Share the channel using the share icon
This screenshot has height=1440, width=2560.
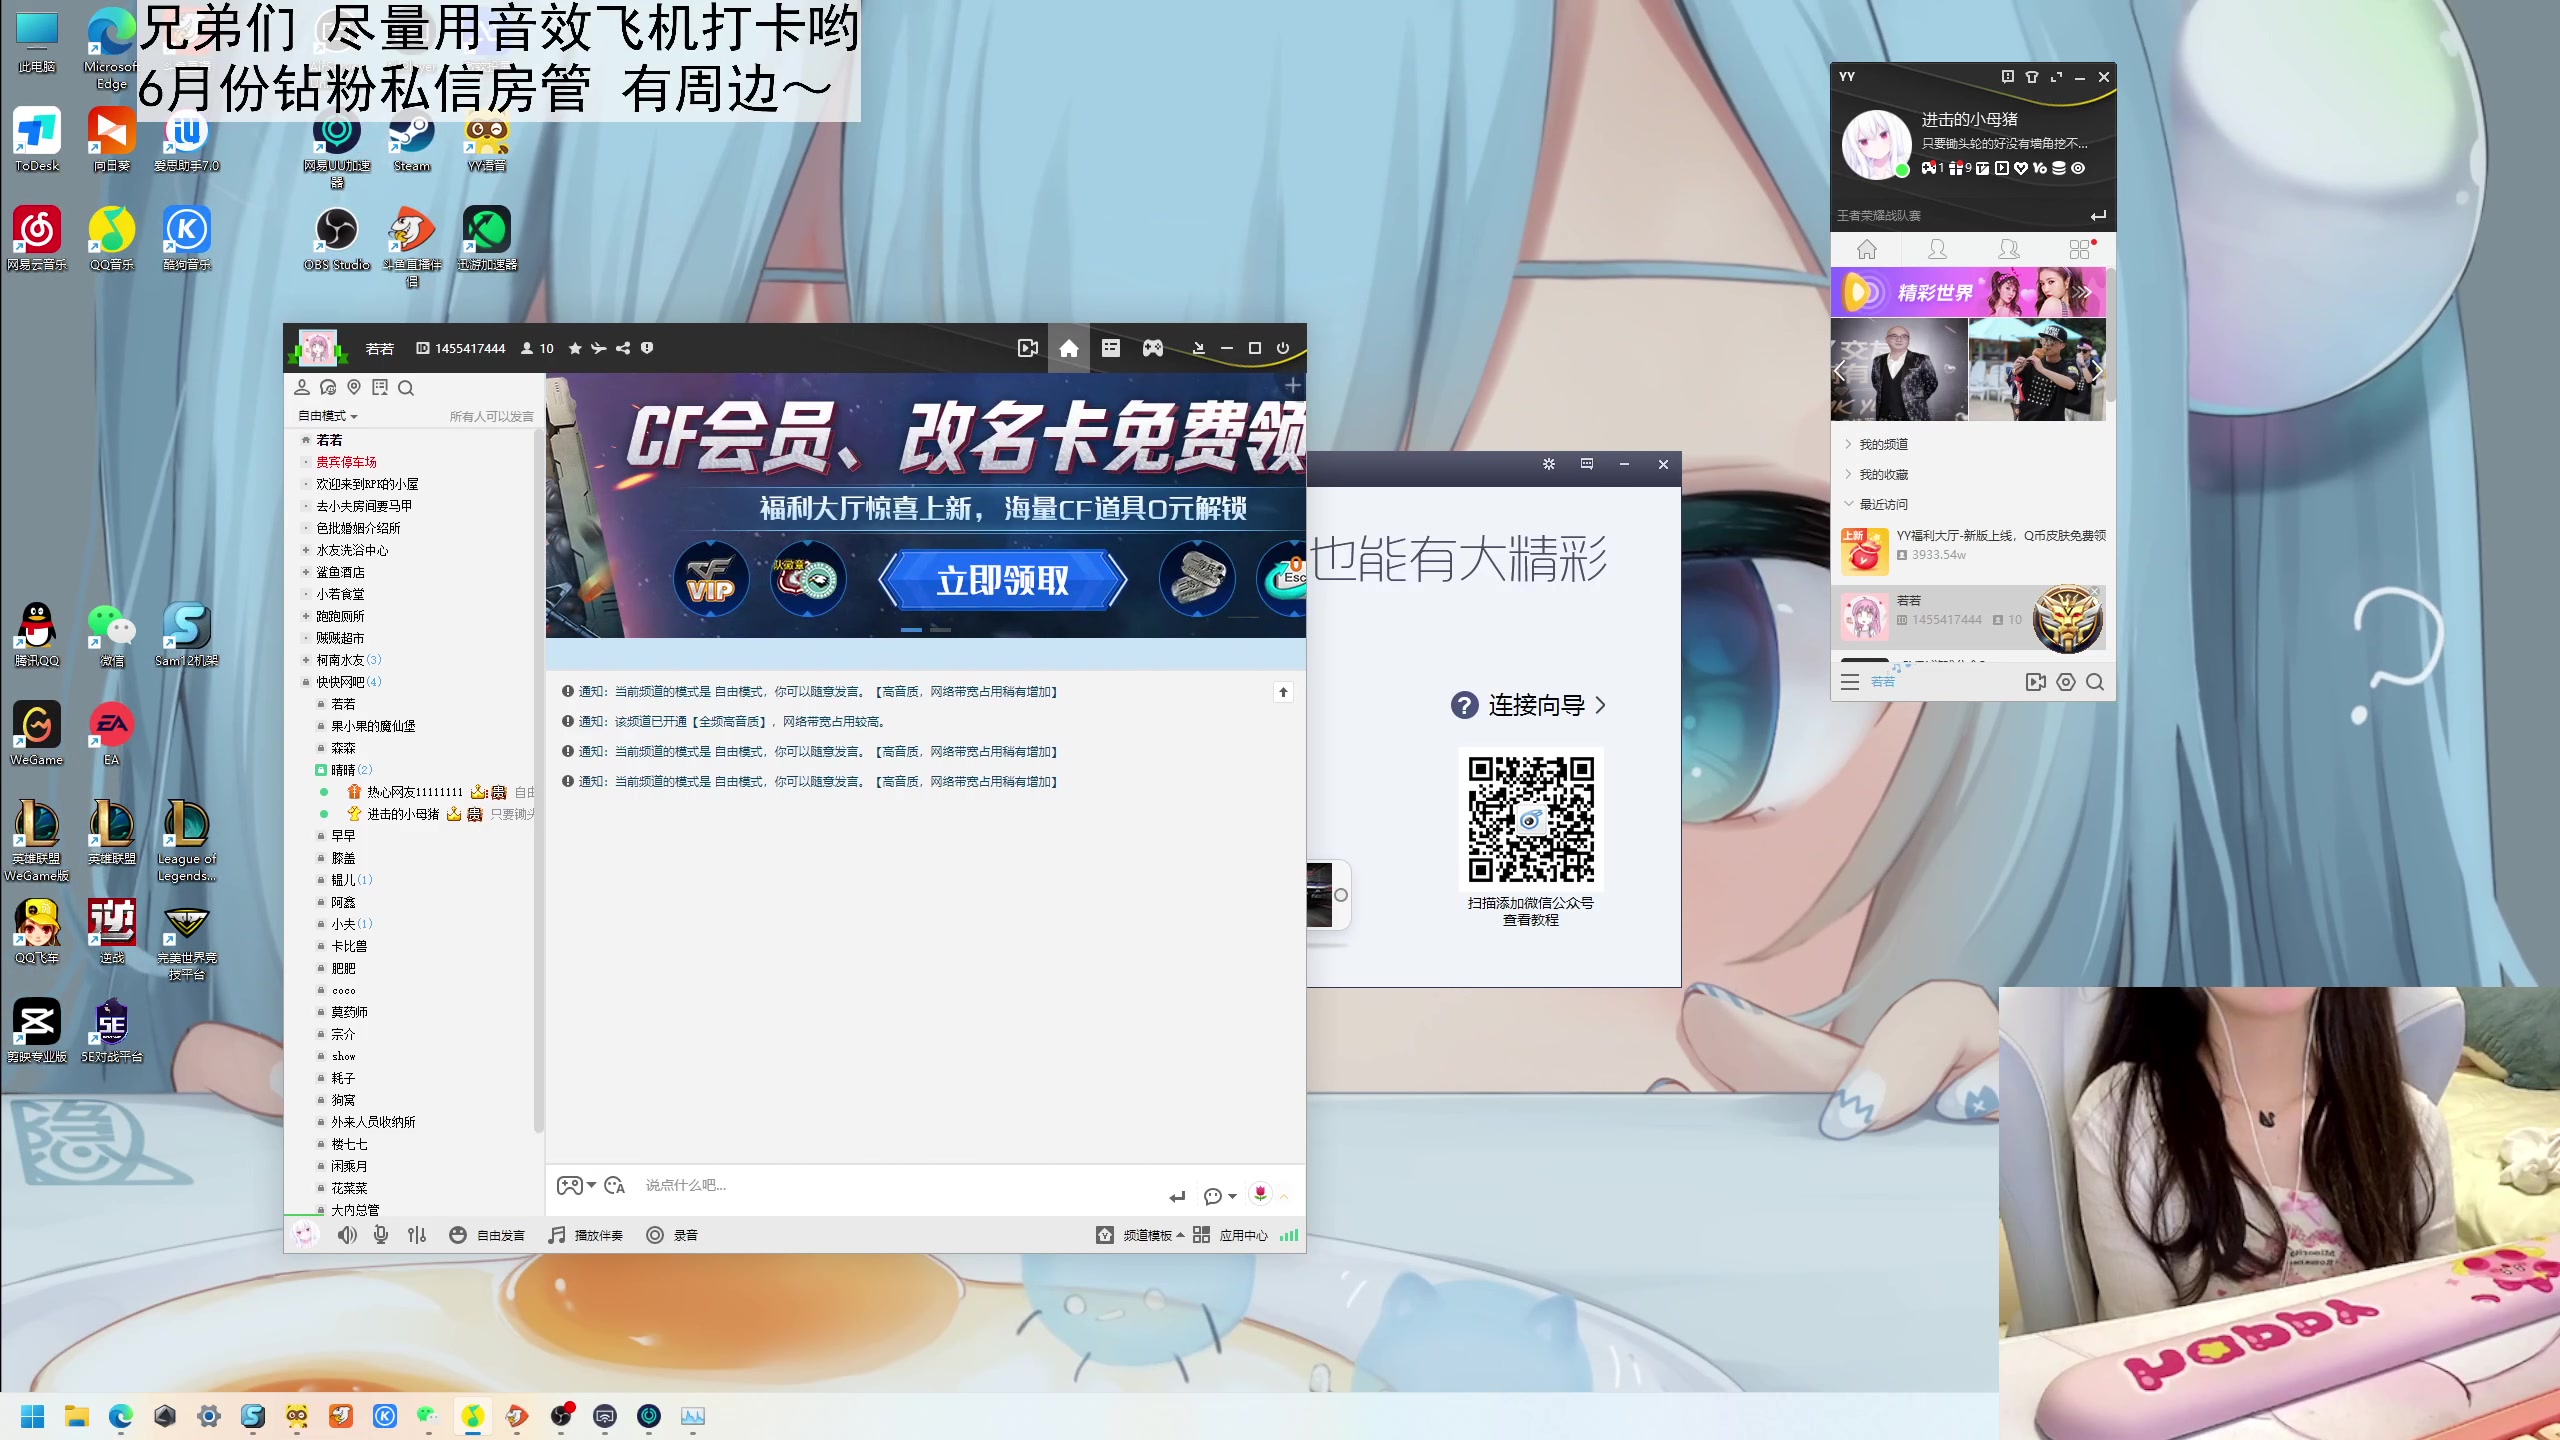pos(623,348)
